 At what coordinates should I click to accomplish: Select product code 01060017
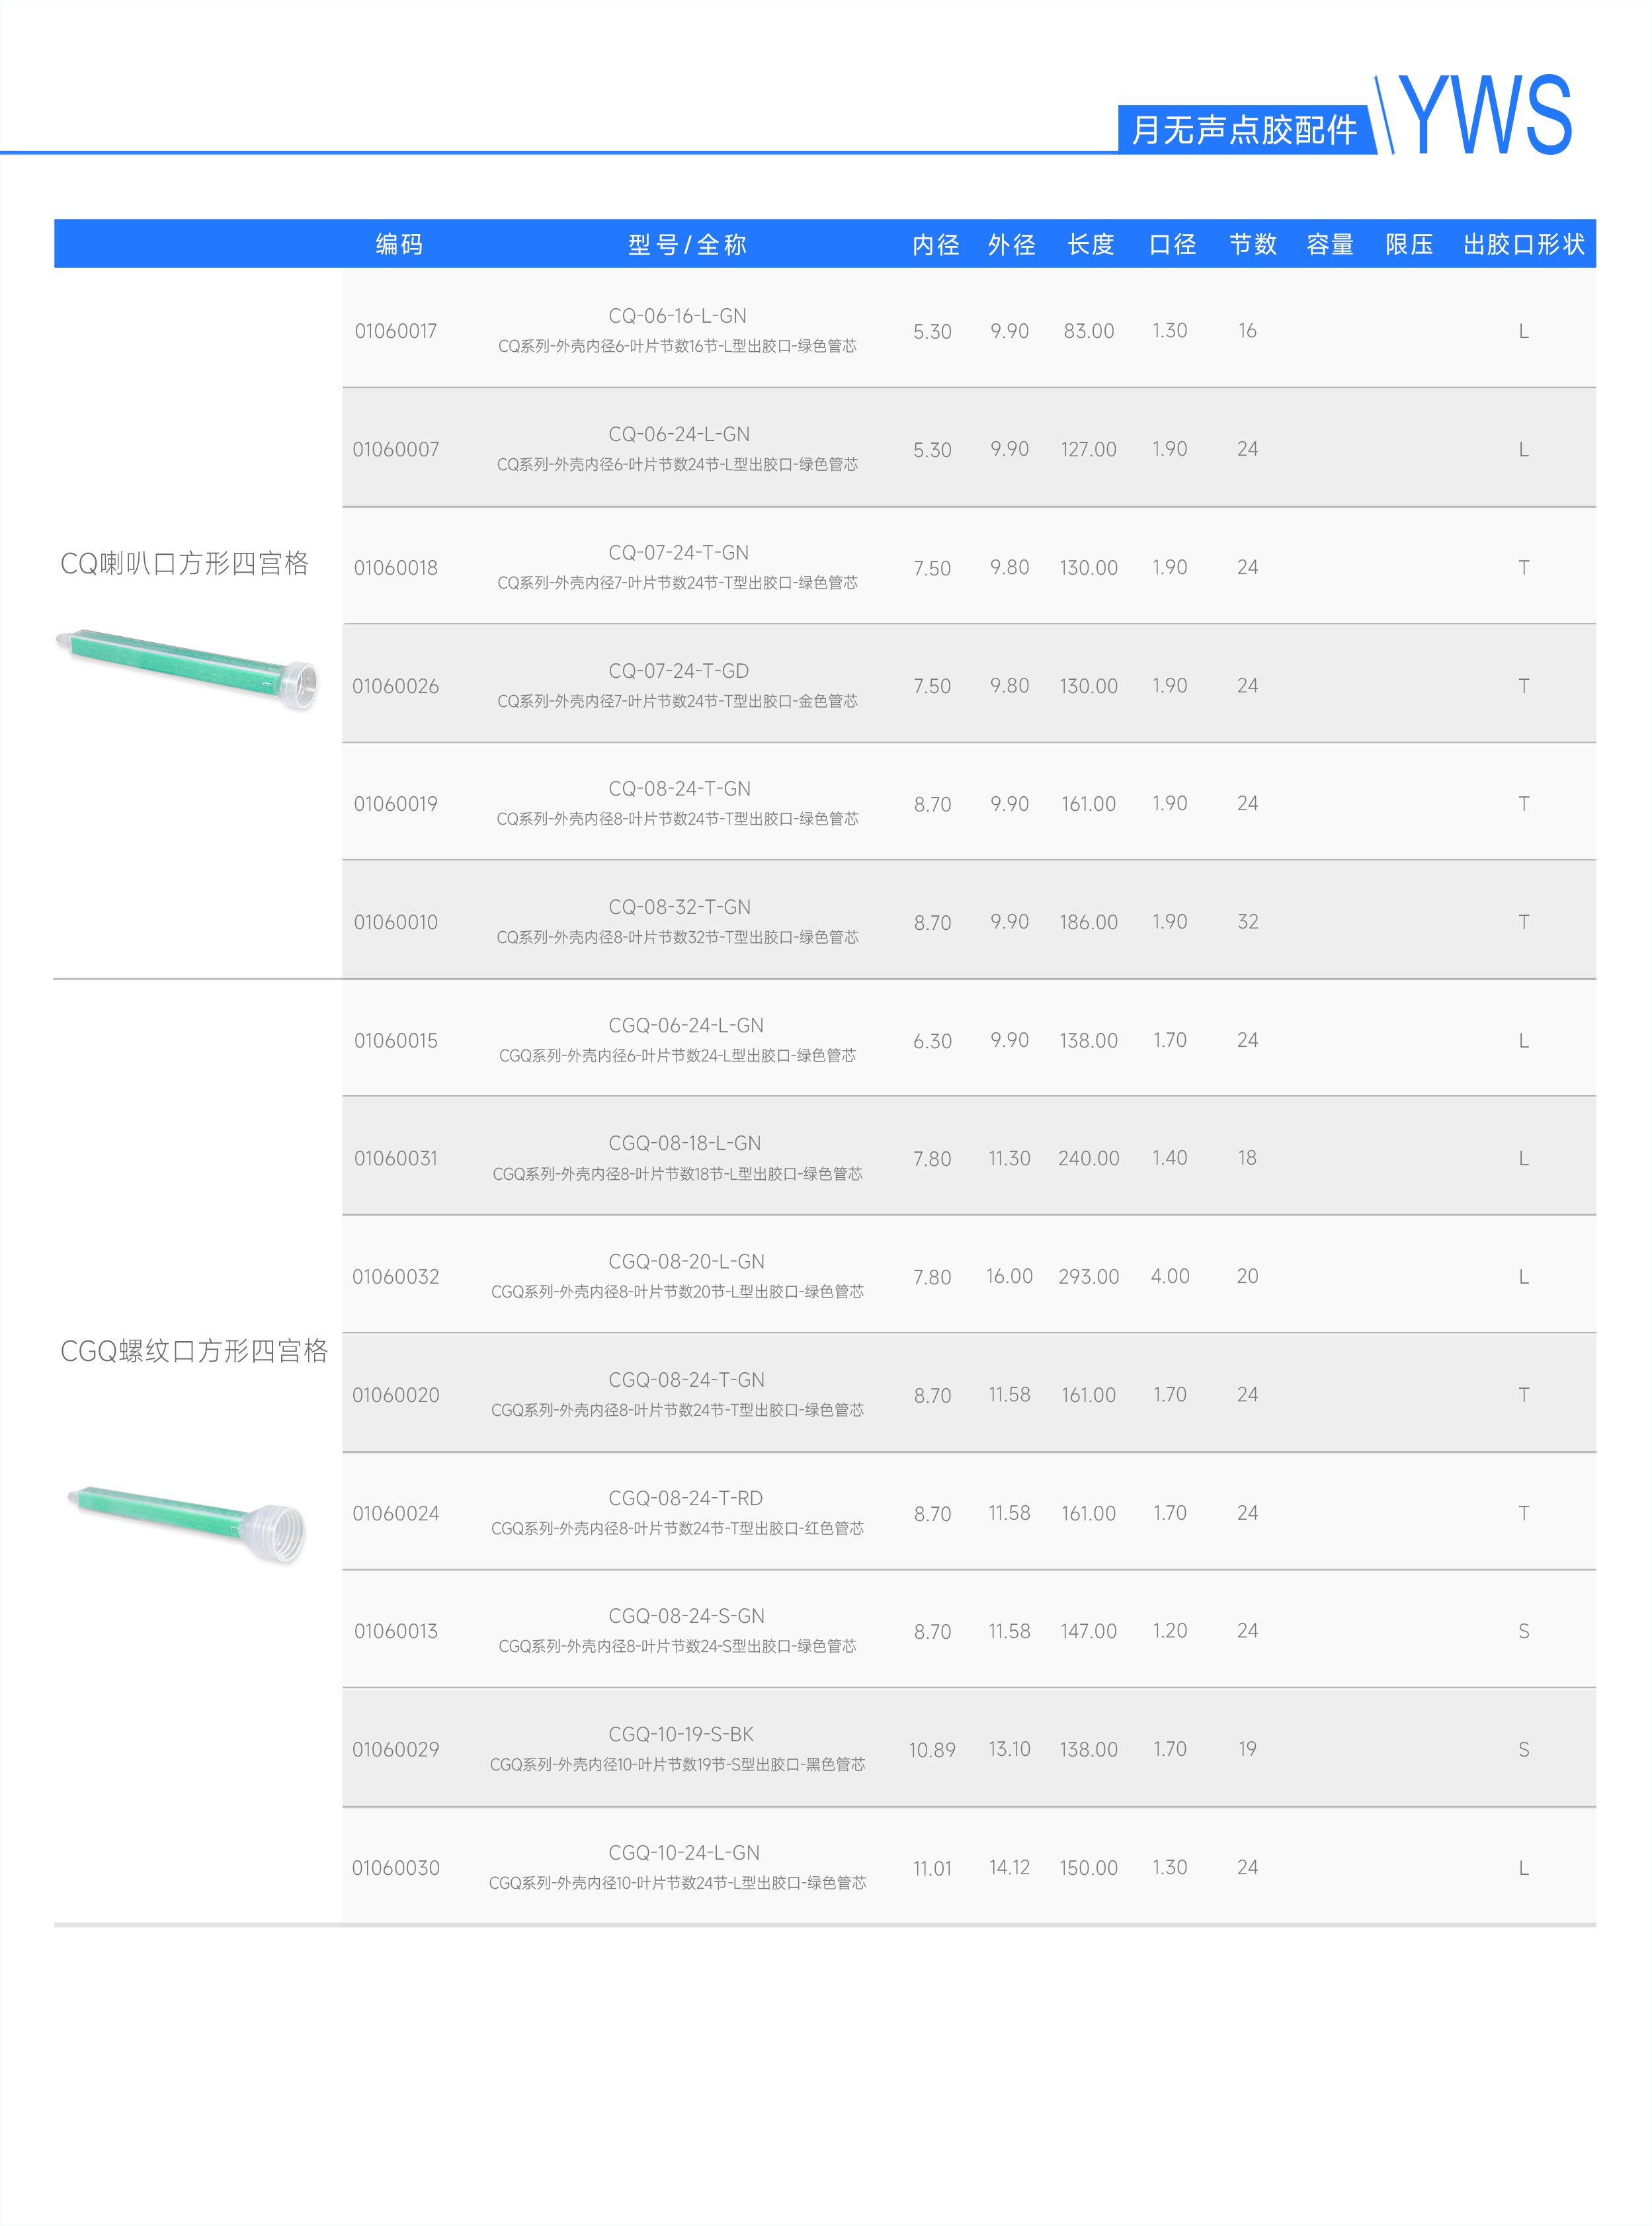point(396,331)
